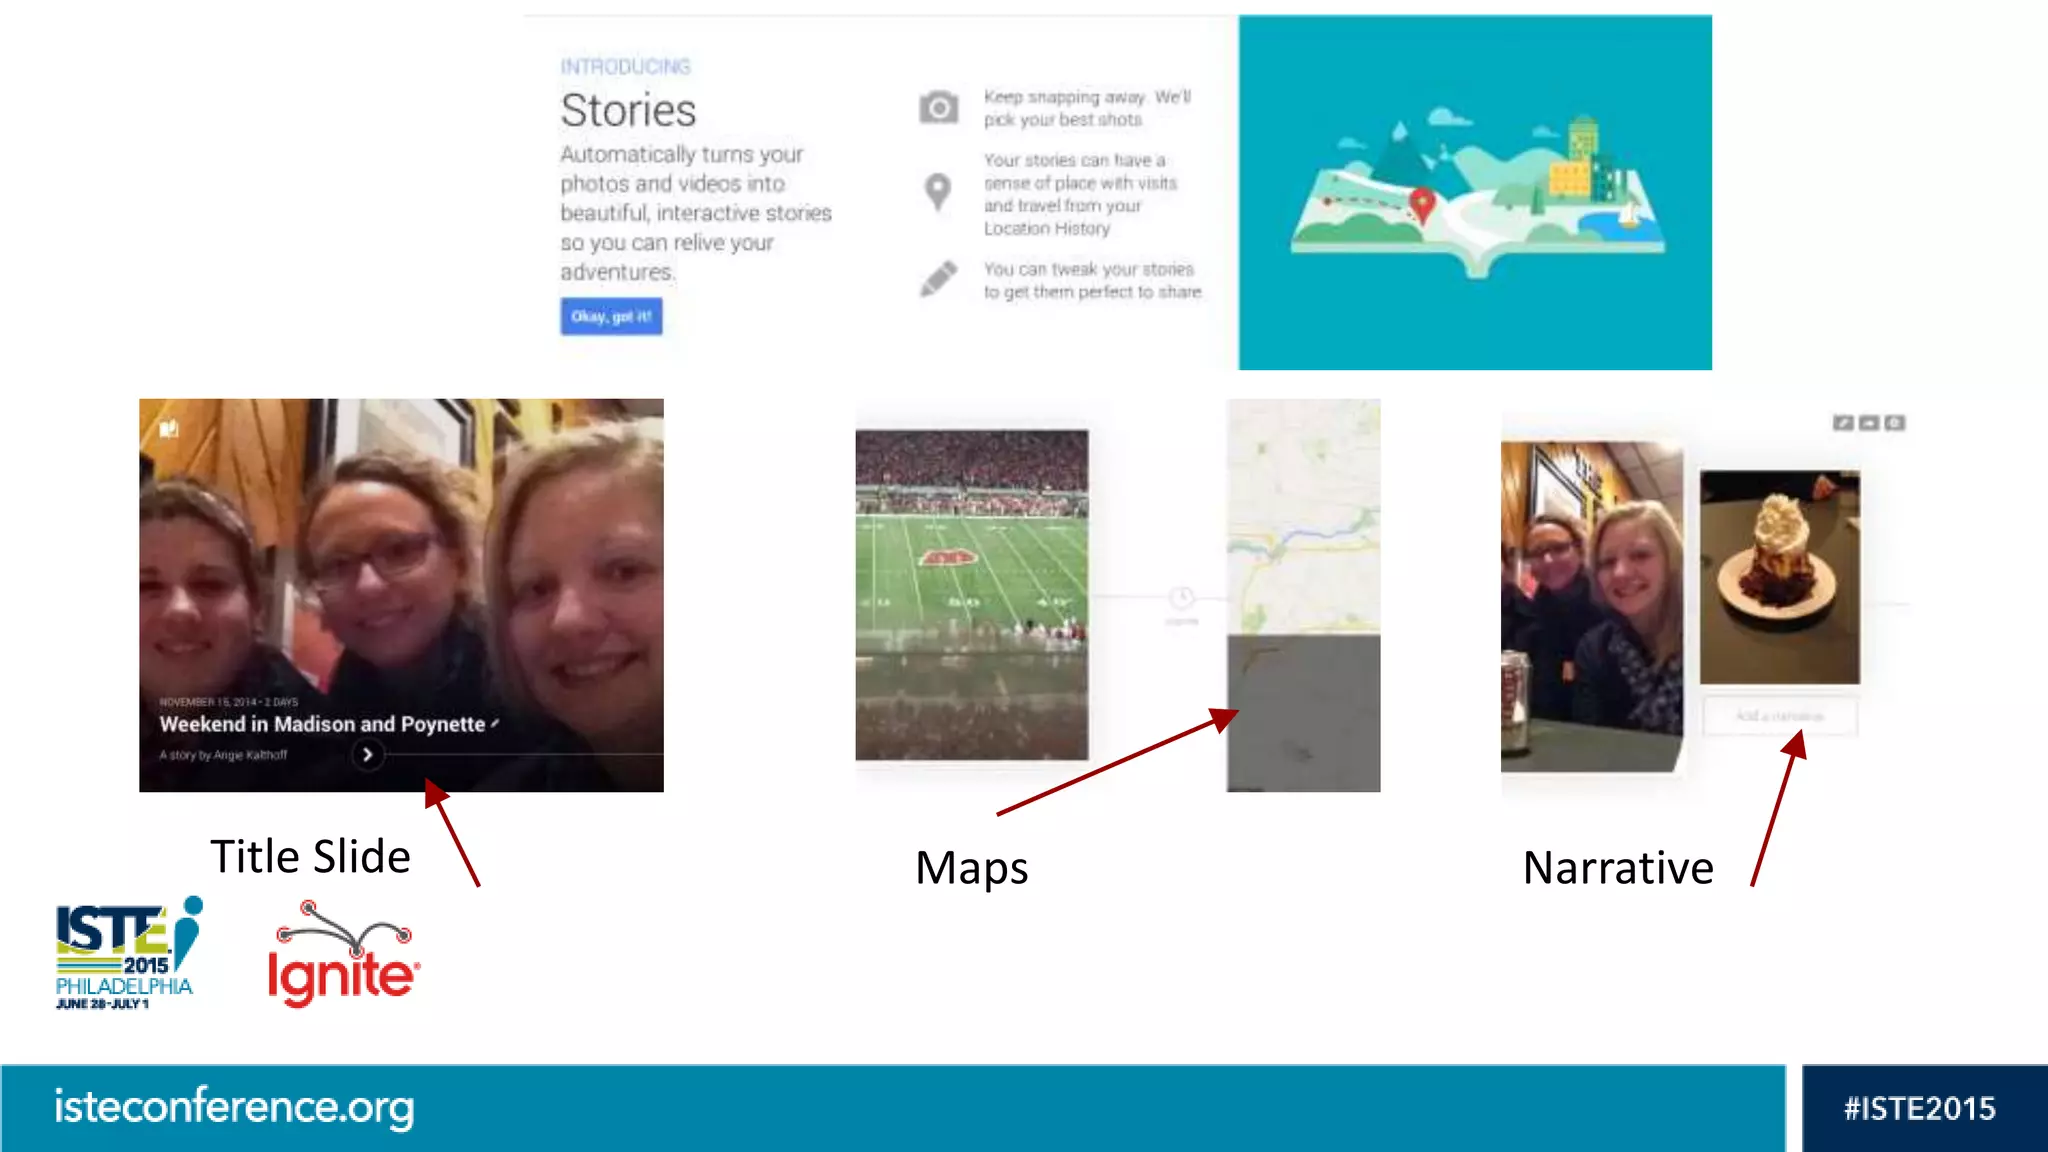Open the map tile in the Maps example
The height and width of the screenshot is (1152, 2048).
tap(1304, 516)
